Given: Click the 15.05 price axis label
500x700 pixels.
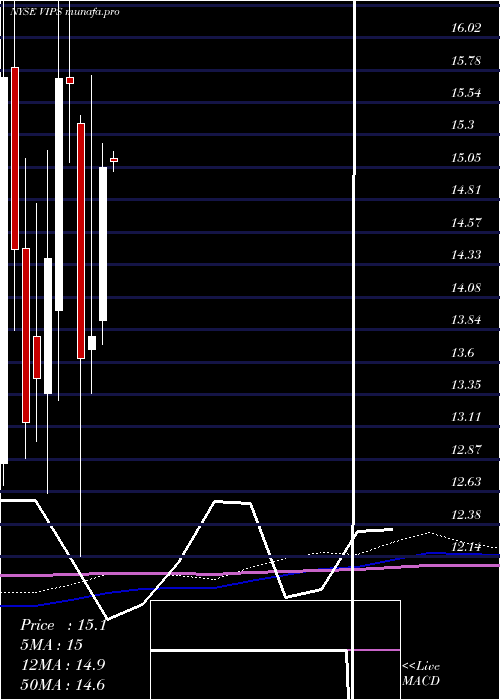Looking at the screenshot, I should (466, 158).
